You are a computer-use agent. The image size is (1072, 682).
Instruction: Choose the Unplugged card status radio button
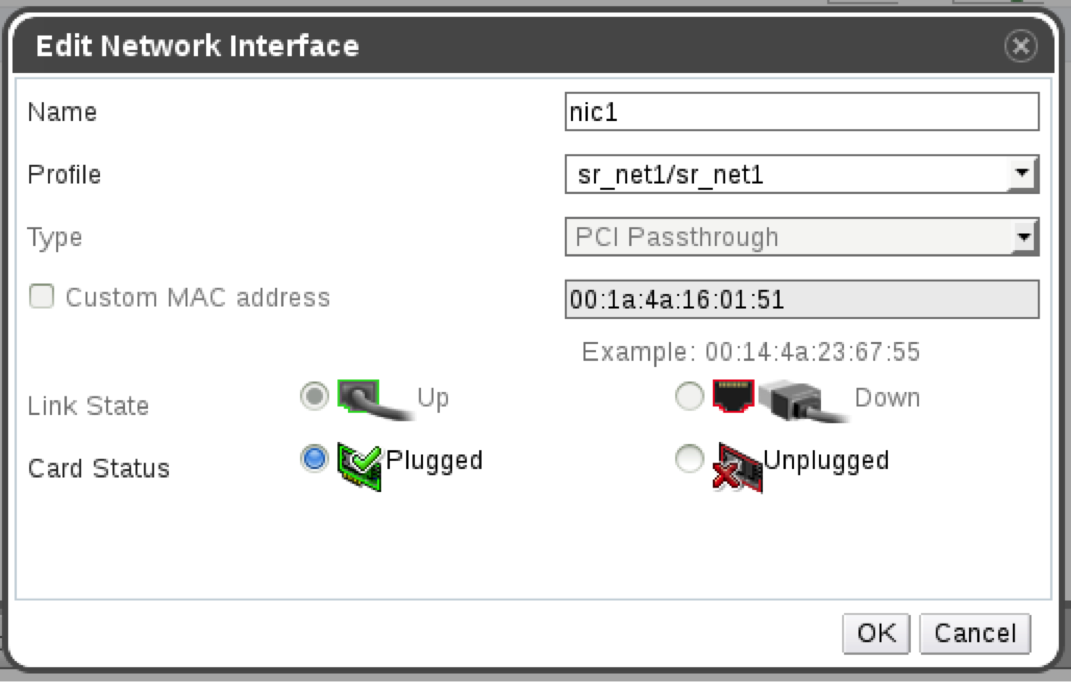[690, 459]
